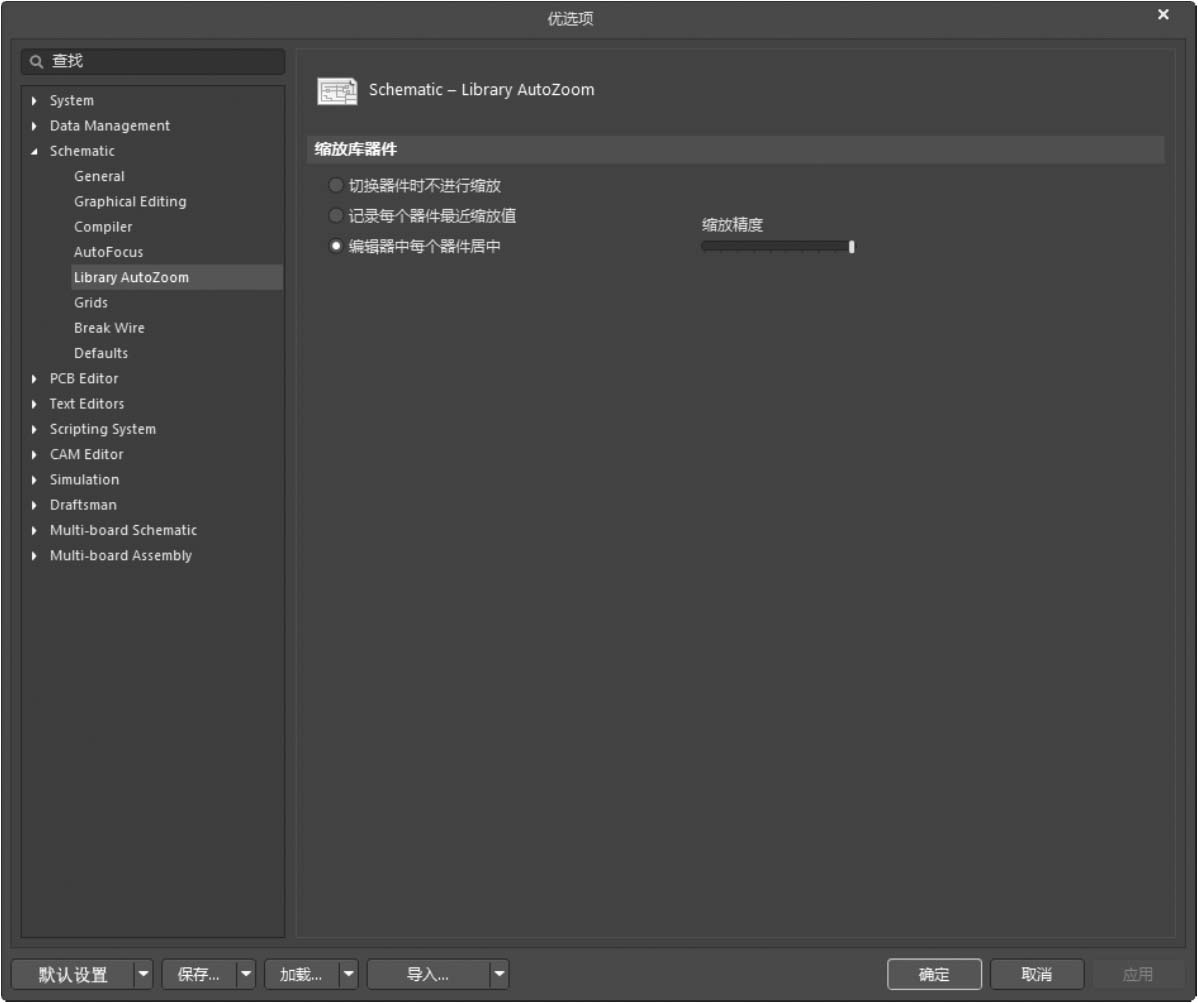
Task: Expand the System tree node
Action: pos(34,101)
